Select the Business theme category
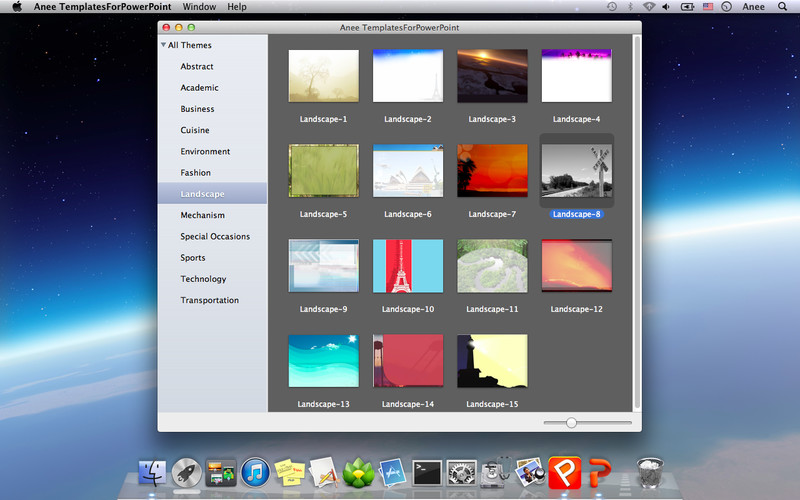Screen dimensions: 800x500 pos(197,109)
